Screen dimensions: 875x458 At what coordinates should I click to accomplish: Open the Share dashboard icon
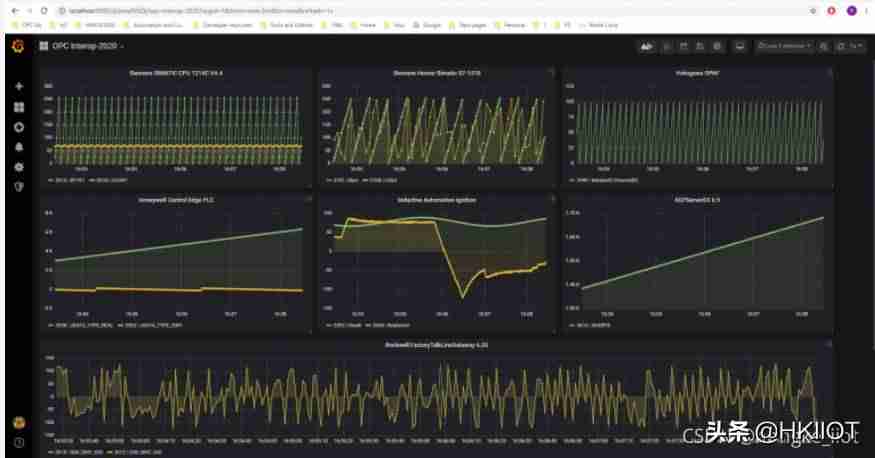pyautogui.click(x=684, y=46)
